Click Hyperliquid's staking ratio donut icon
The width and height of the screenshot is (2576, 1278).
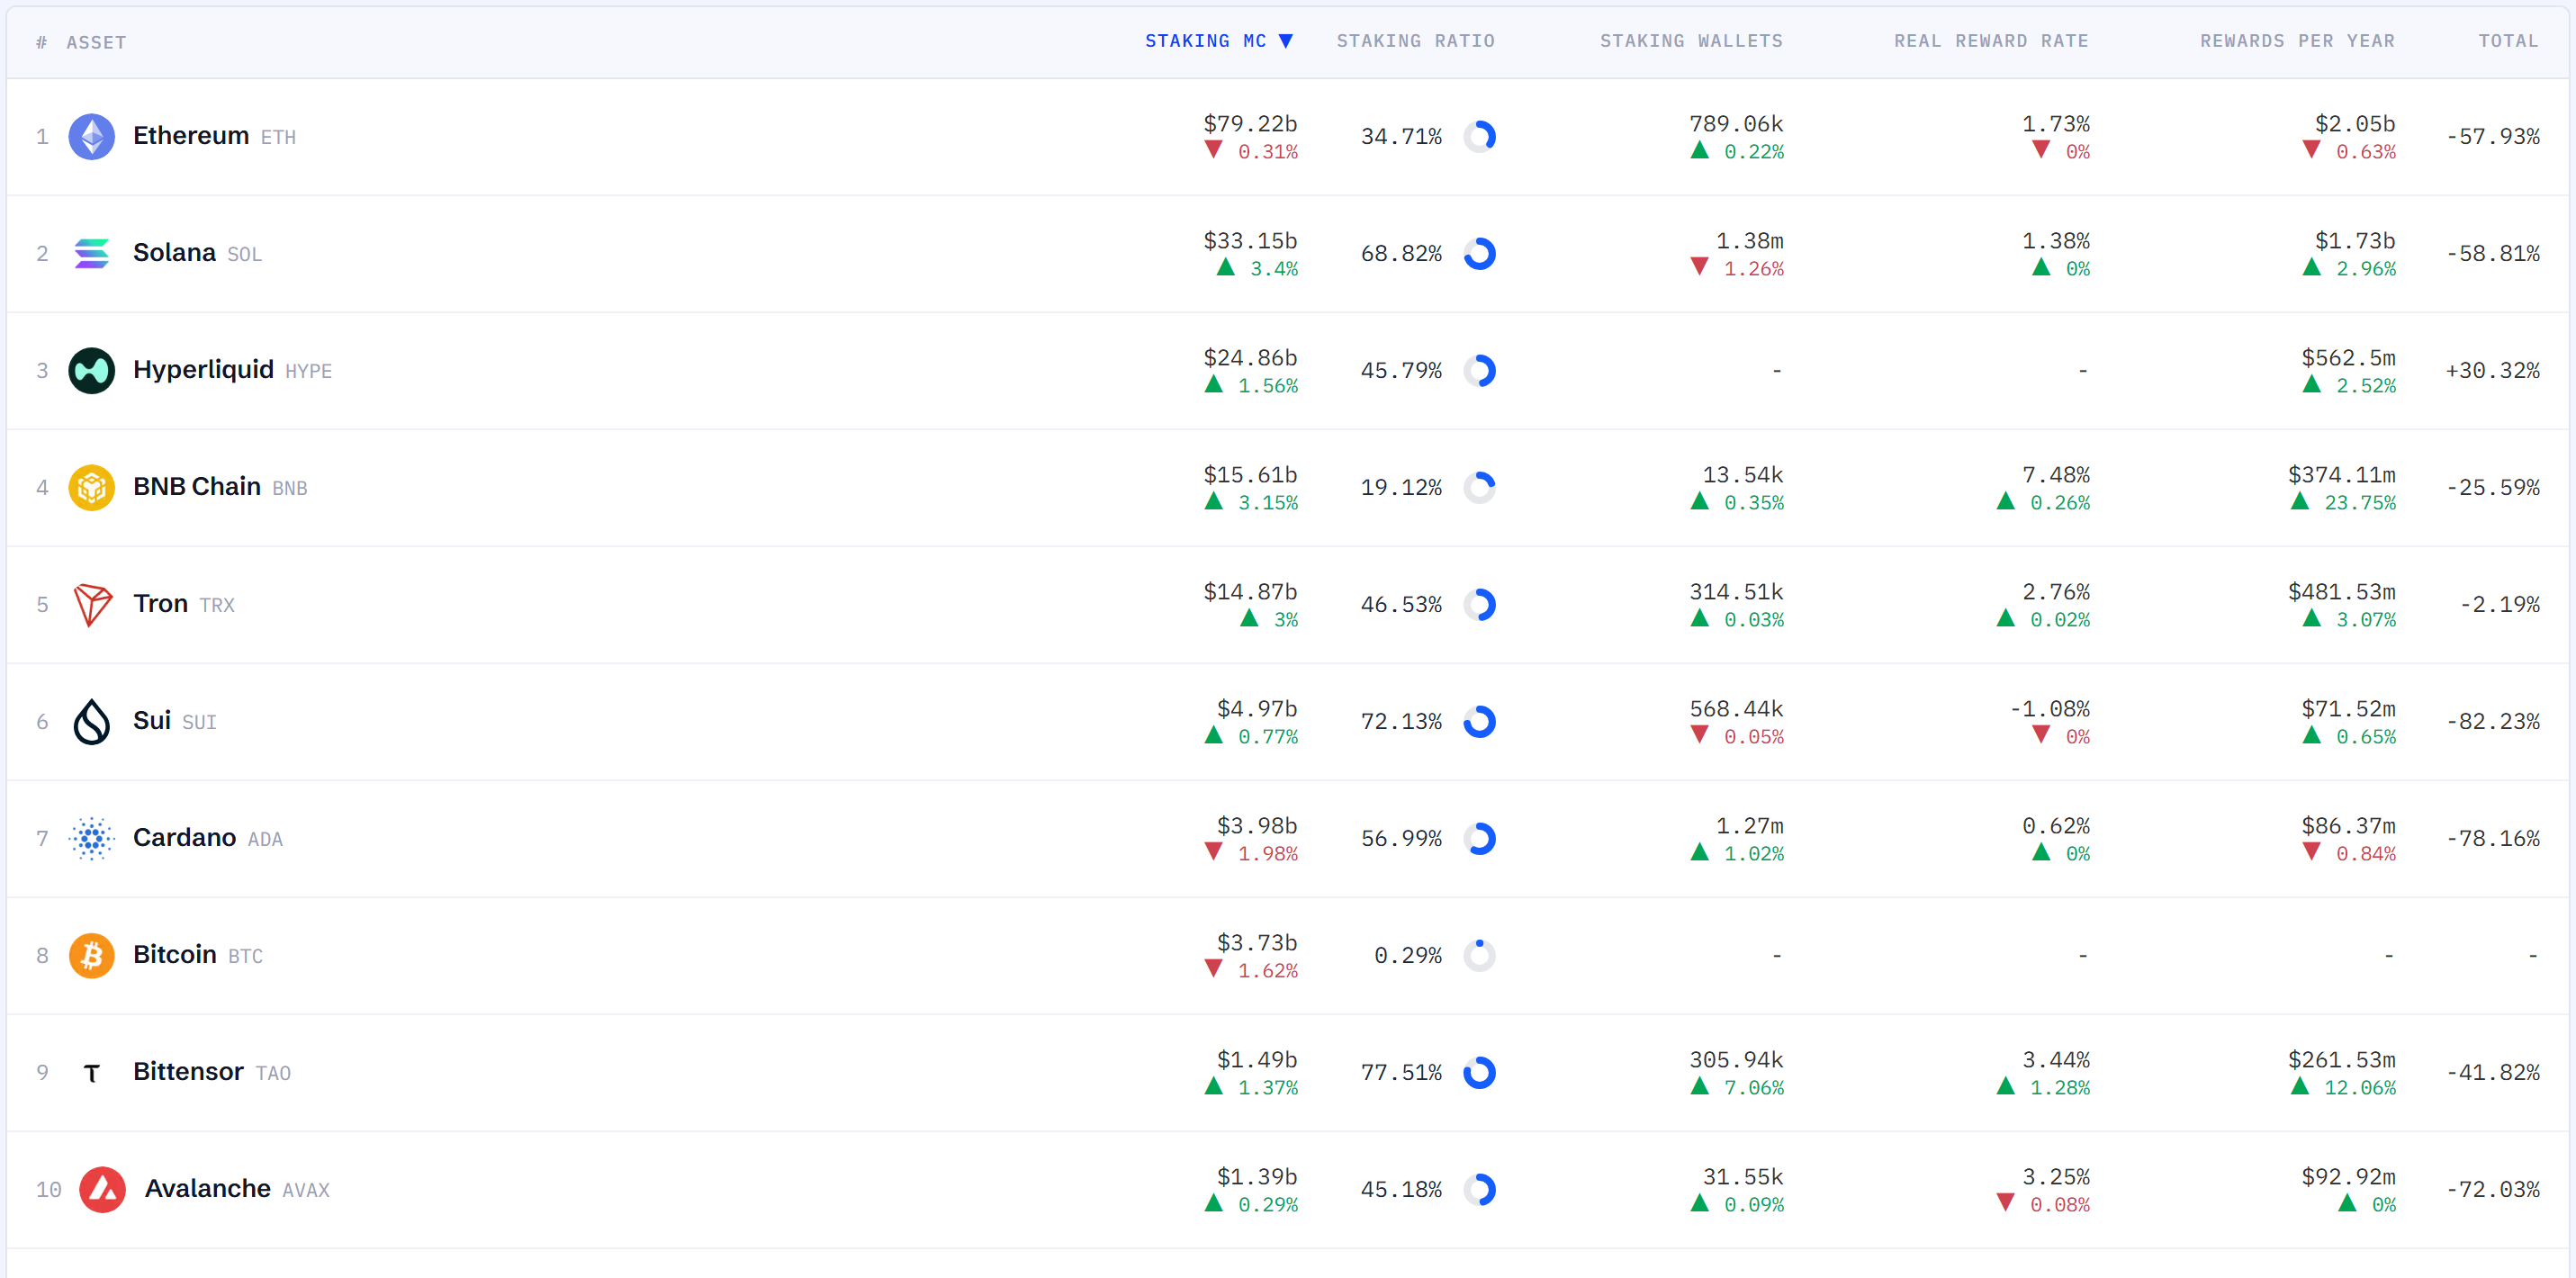1479,370
